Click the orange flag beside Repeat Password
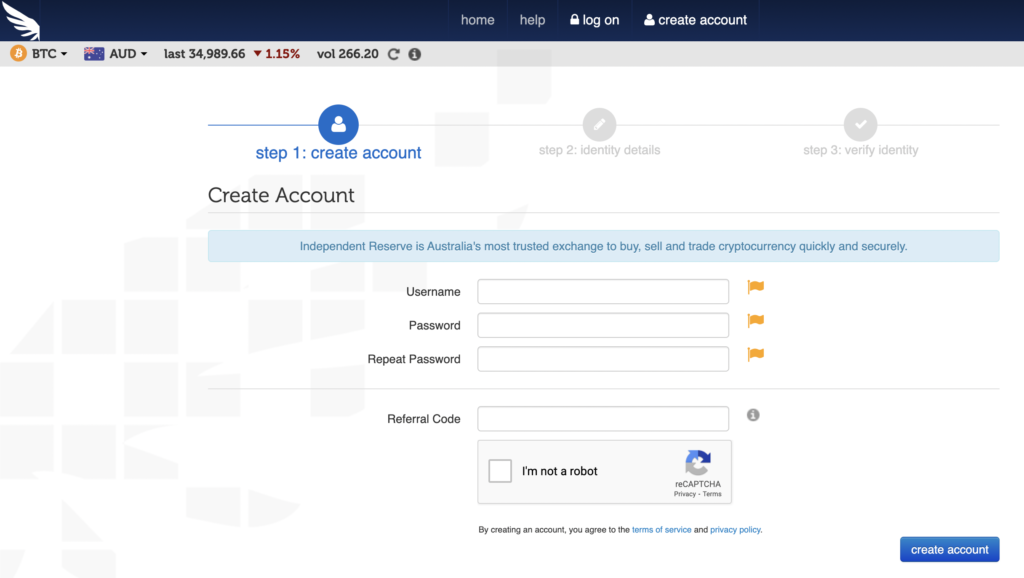This screenshot has width=1024, height=578. click(756, 354)
